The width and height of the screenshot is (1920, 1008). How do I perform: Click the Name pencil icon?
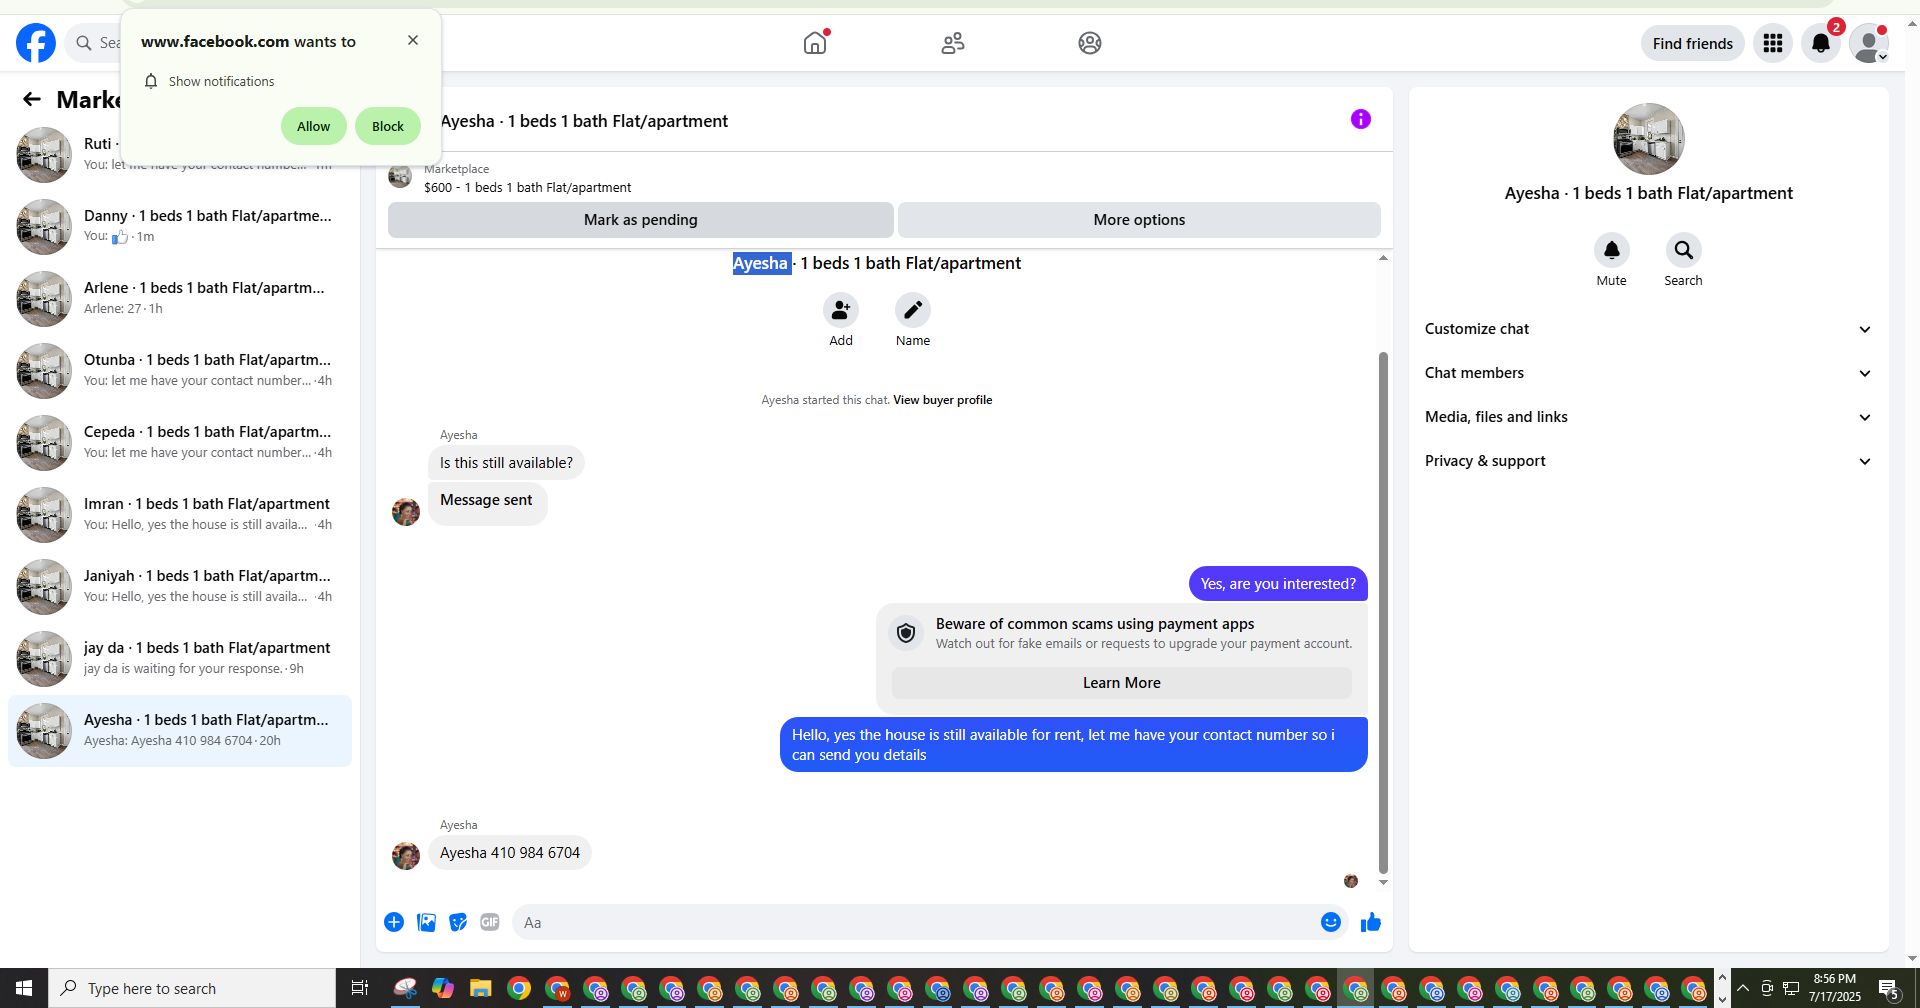tap(913, 310)
